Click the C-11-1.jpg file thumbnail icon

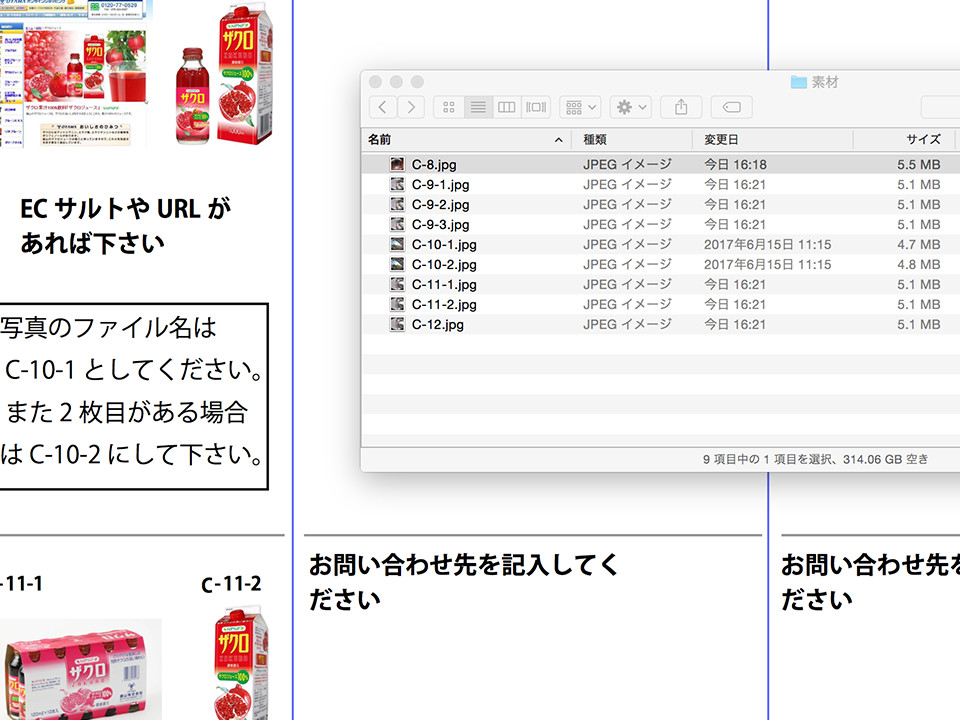(397, 284)
